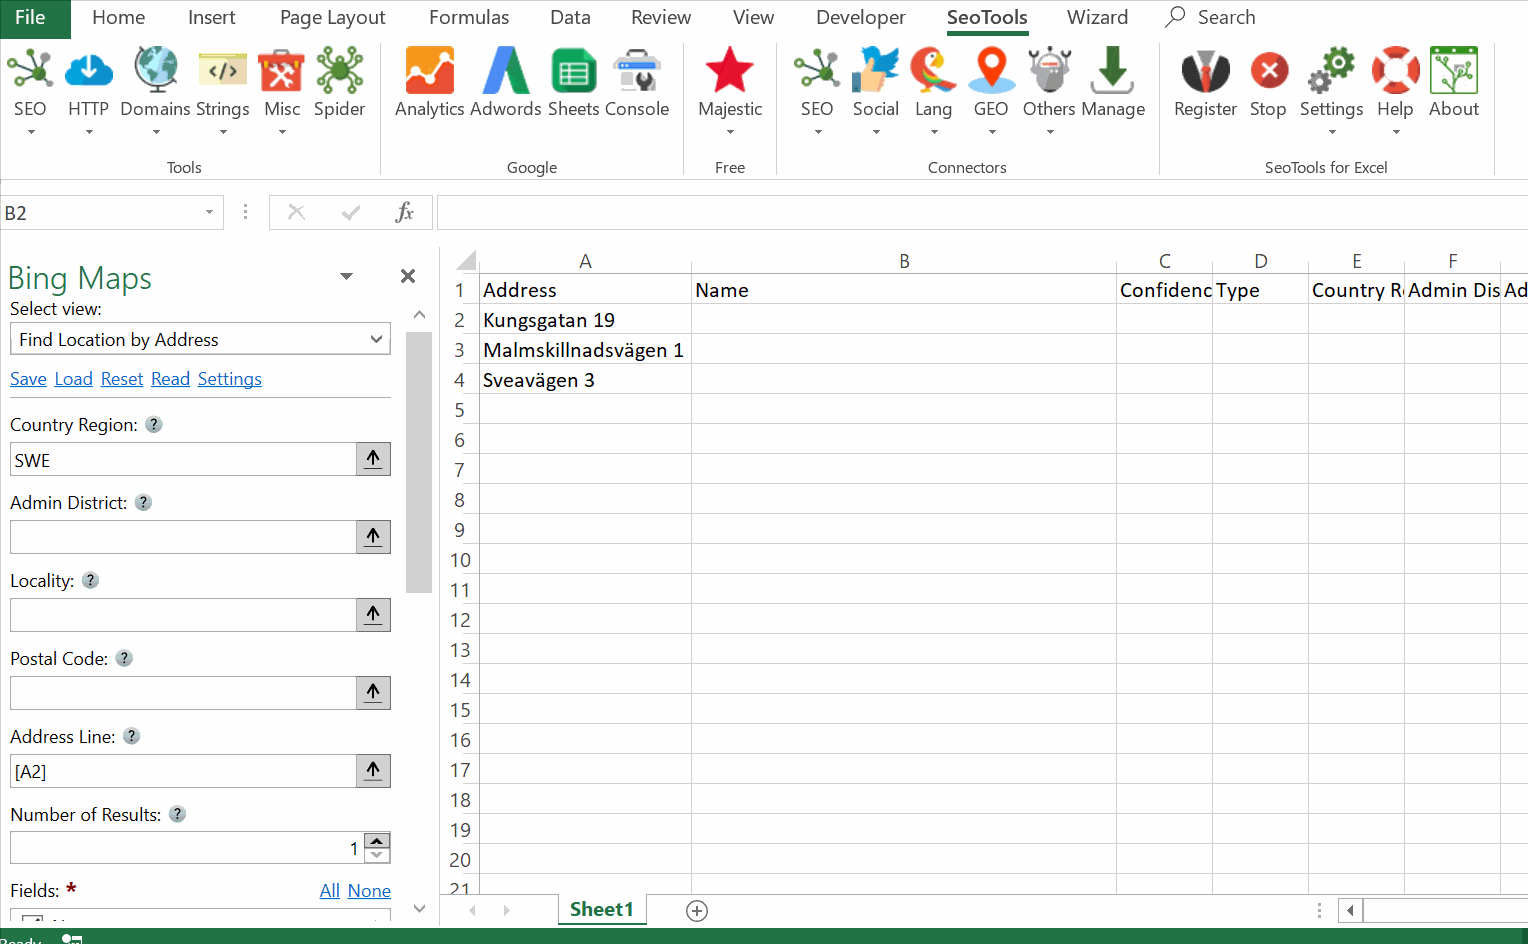This screenshot has width=1528, height=944.
Task: Click the red Stop button
Action: 1268,84
